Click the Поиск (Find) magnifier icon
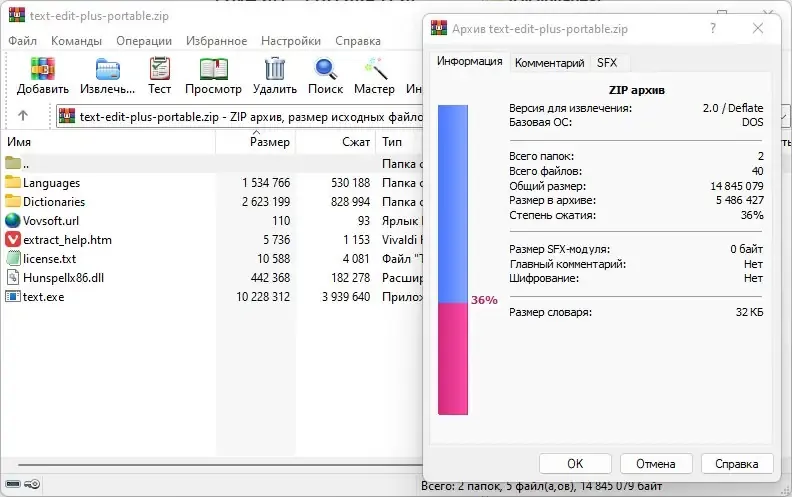Screen dimensions: 792x497 325,69
